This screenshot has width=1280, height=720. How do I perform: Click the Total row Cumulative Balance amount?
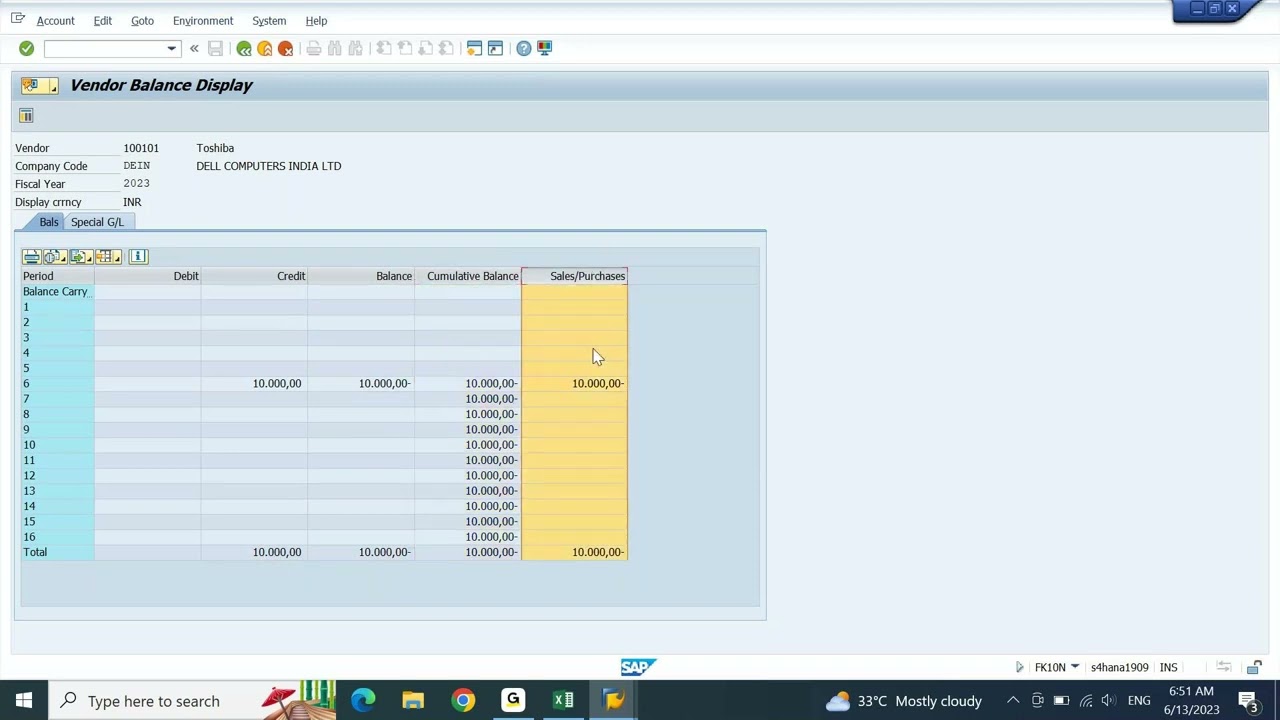click(491, 552)
